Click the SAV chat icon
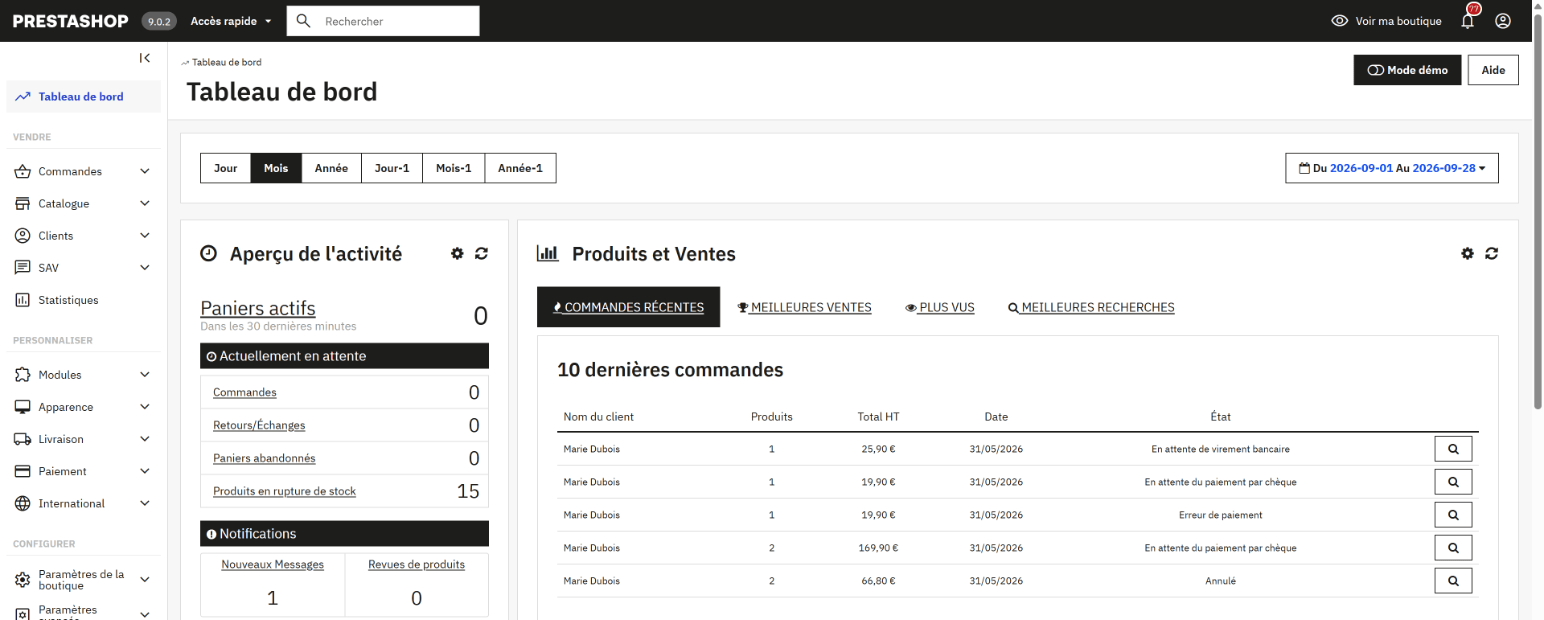The height and width of the screenshot is (620, 1544). [x=22, y=268]
